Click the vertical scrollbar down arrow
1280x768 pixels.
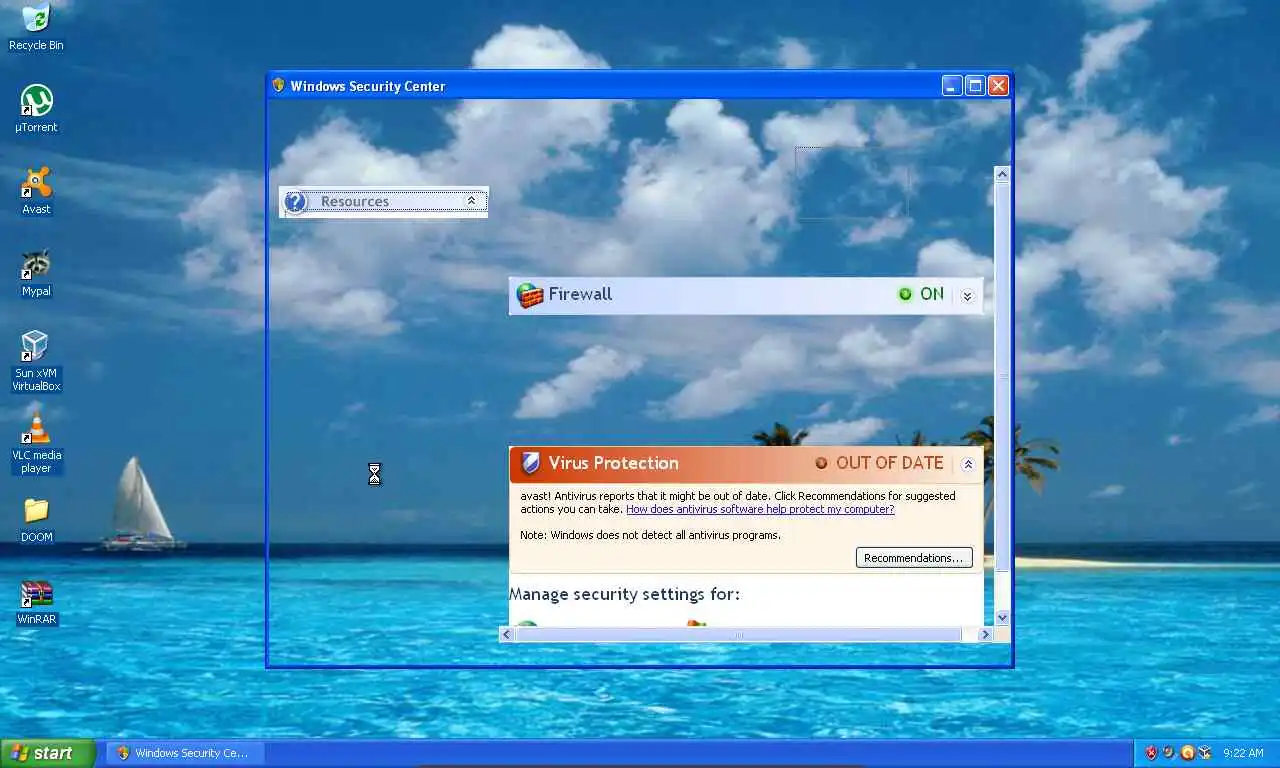coord(1002,618)
